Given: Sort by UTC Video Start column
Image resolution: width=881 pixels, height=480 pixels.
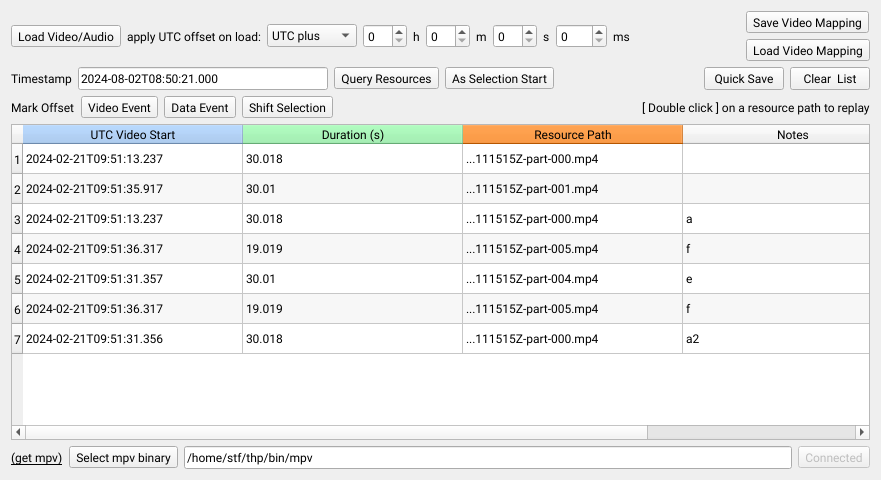Looking at the screenshot, I should pos(133,134).
